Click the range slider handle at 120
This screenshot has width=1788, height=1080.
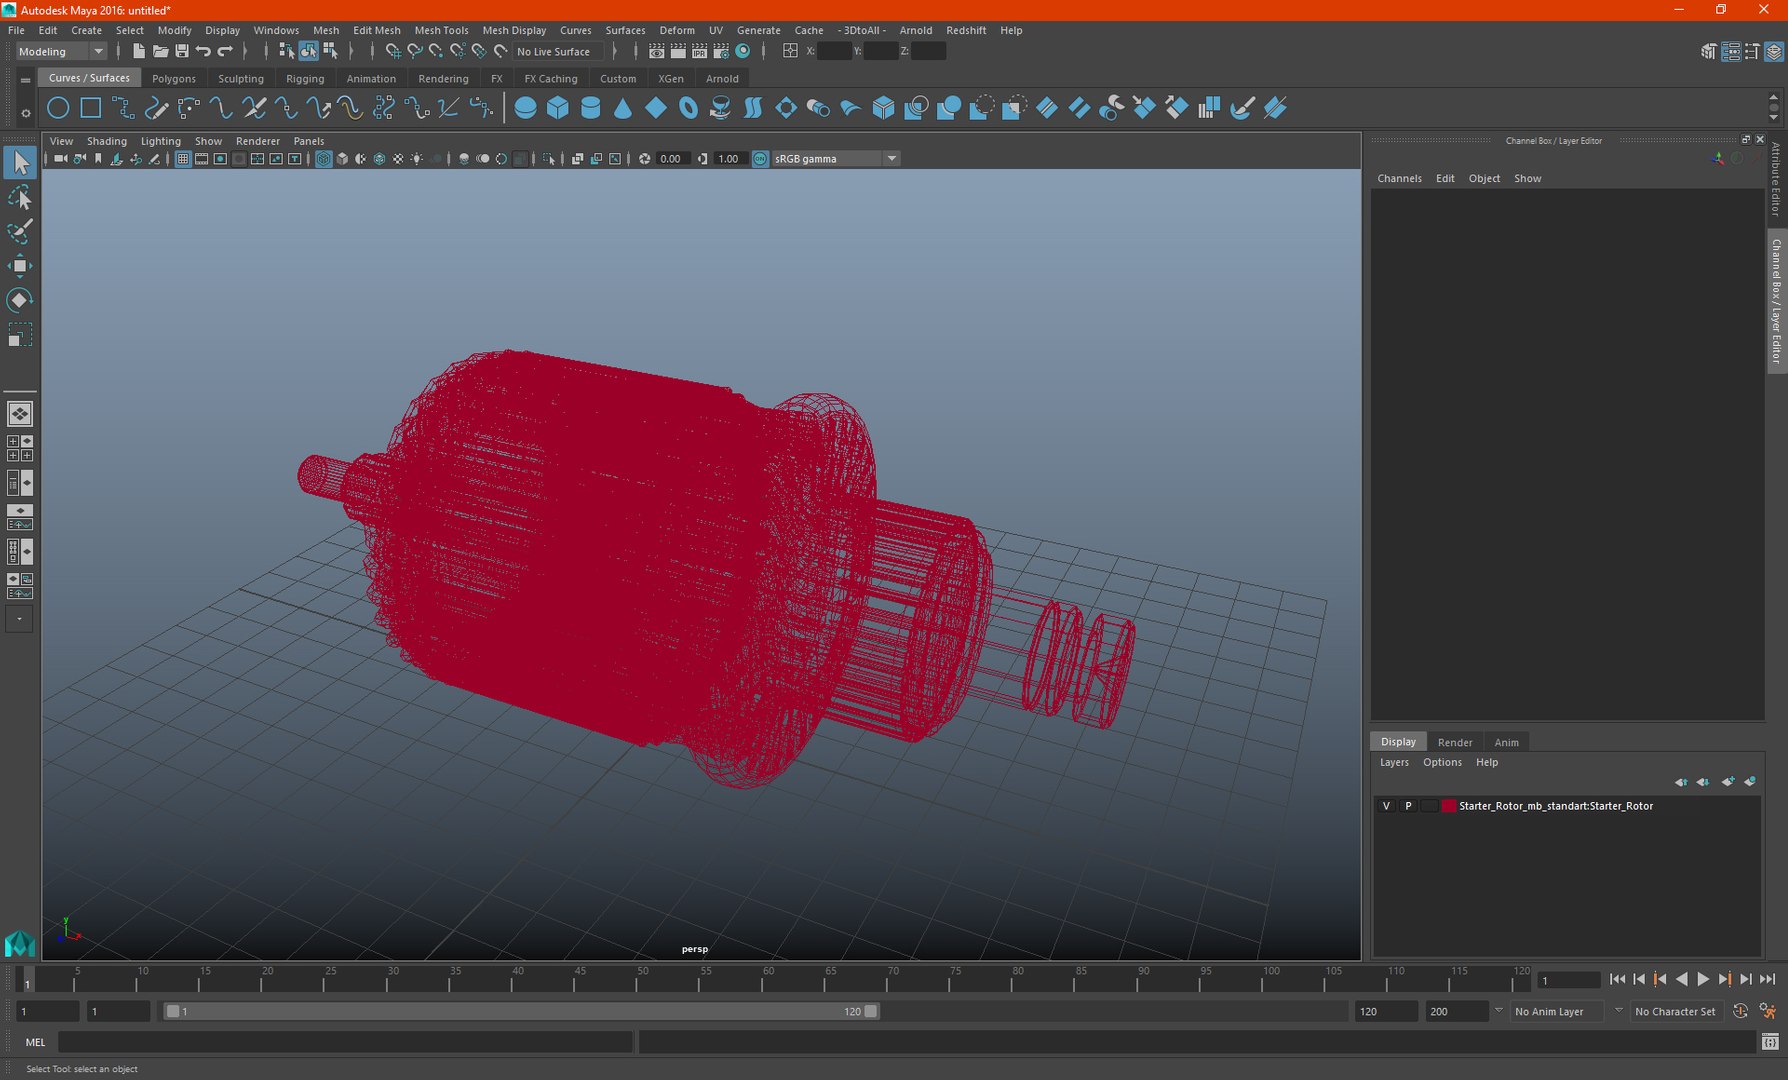[x=871, y=1011]
